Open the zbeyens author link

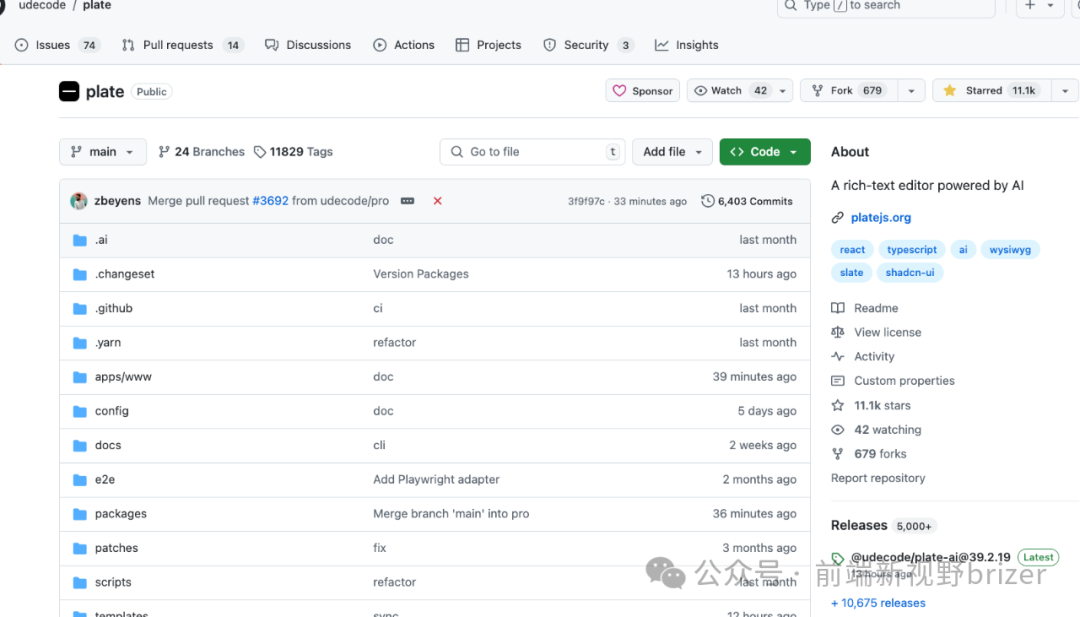click(x=118, y=201)
